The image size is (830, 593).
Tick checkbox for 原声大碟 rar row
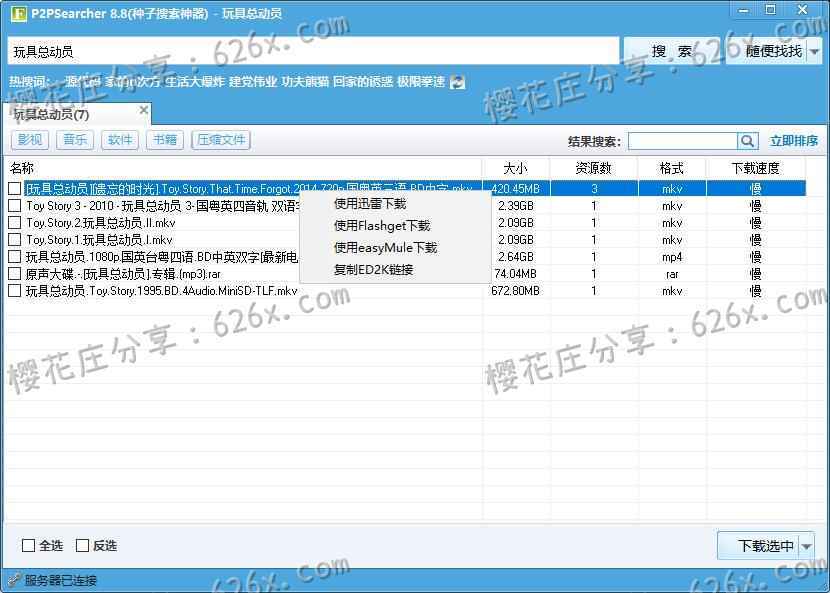click(15, 274)
